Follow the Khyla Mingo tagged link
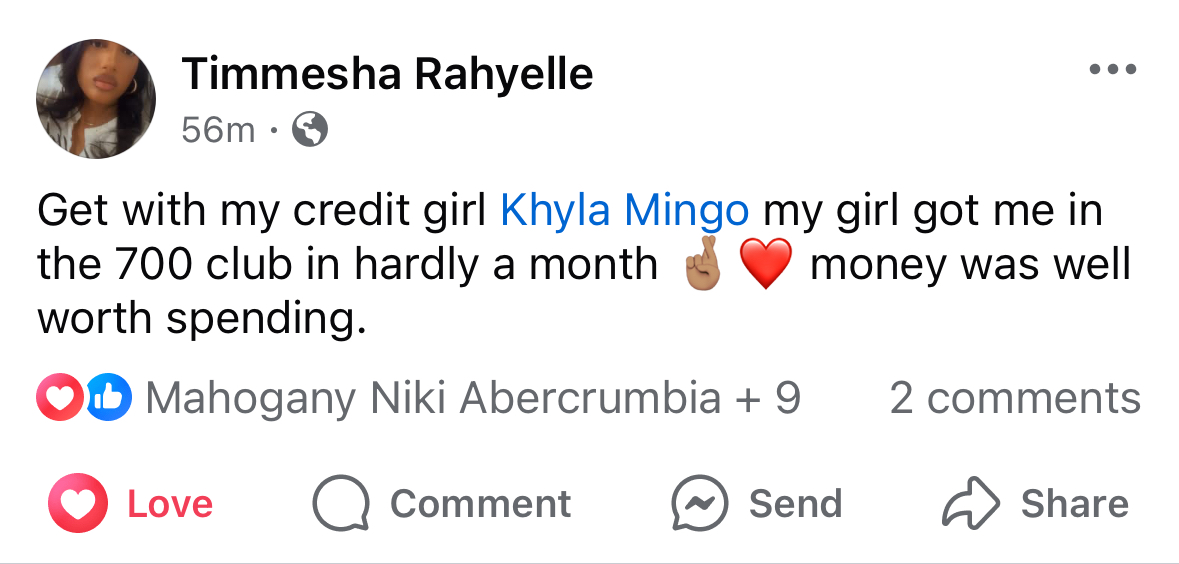This screenshot has height=564, width=1179. pyautogui.click(x=625, y=211)
